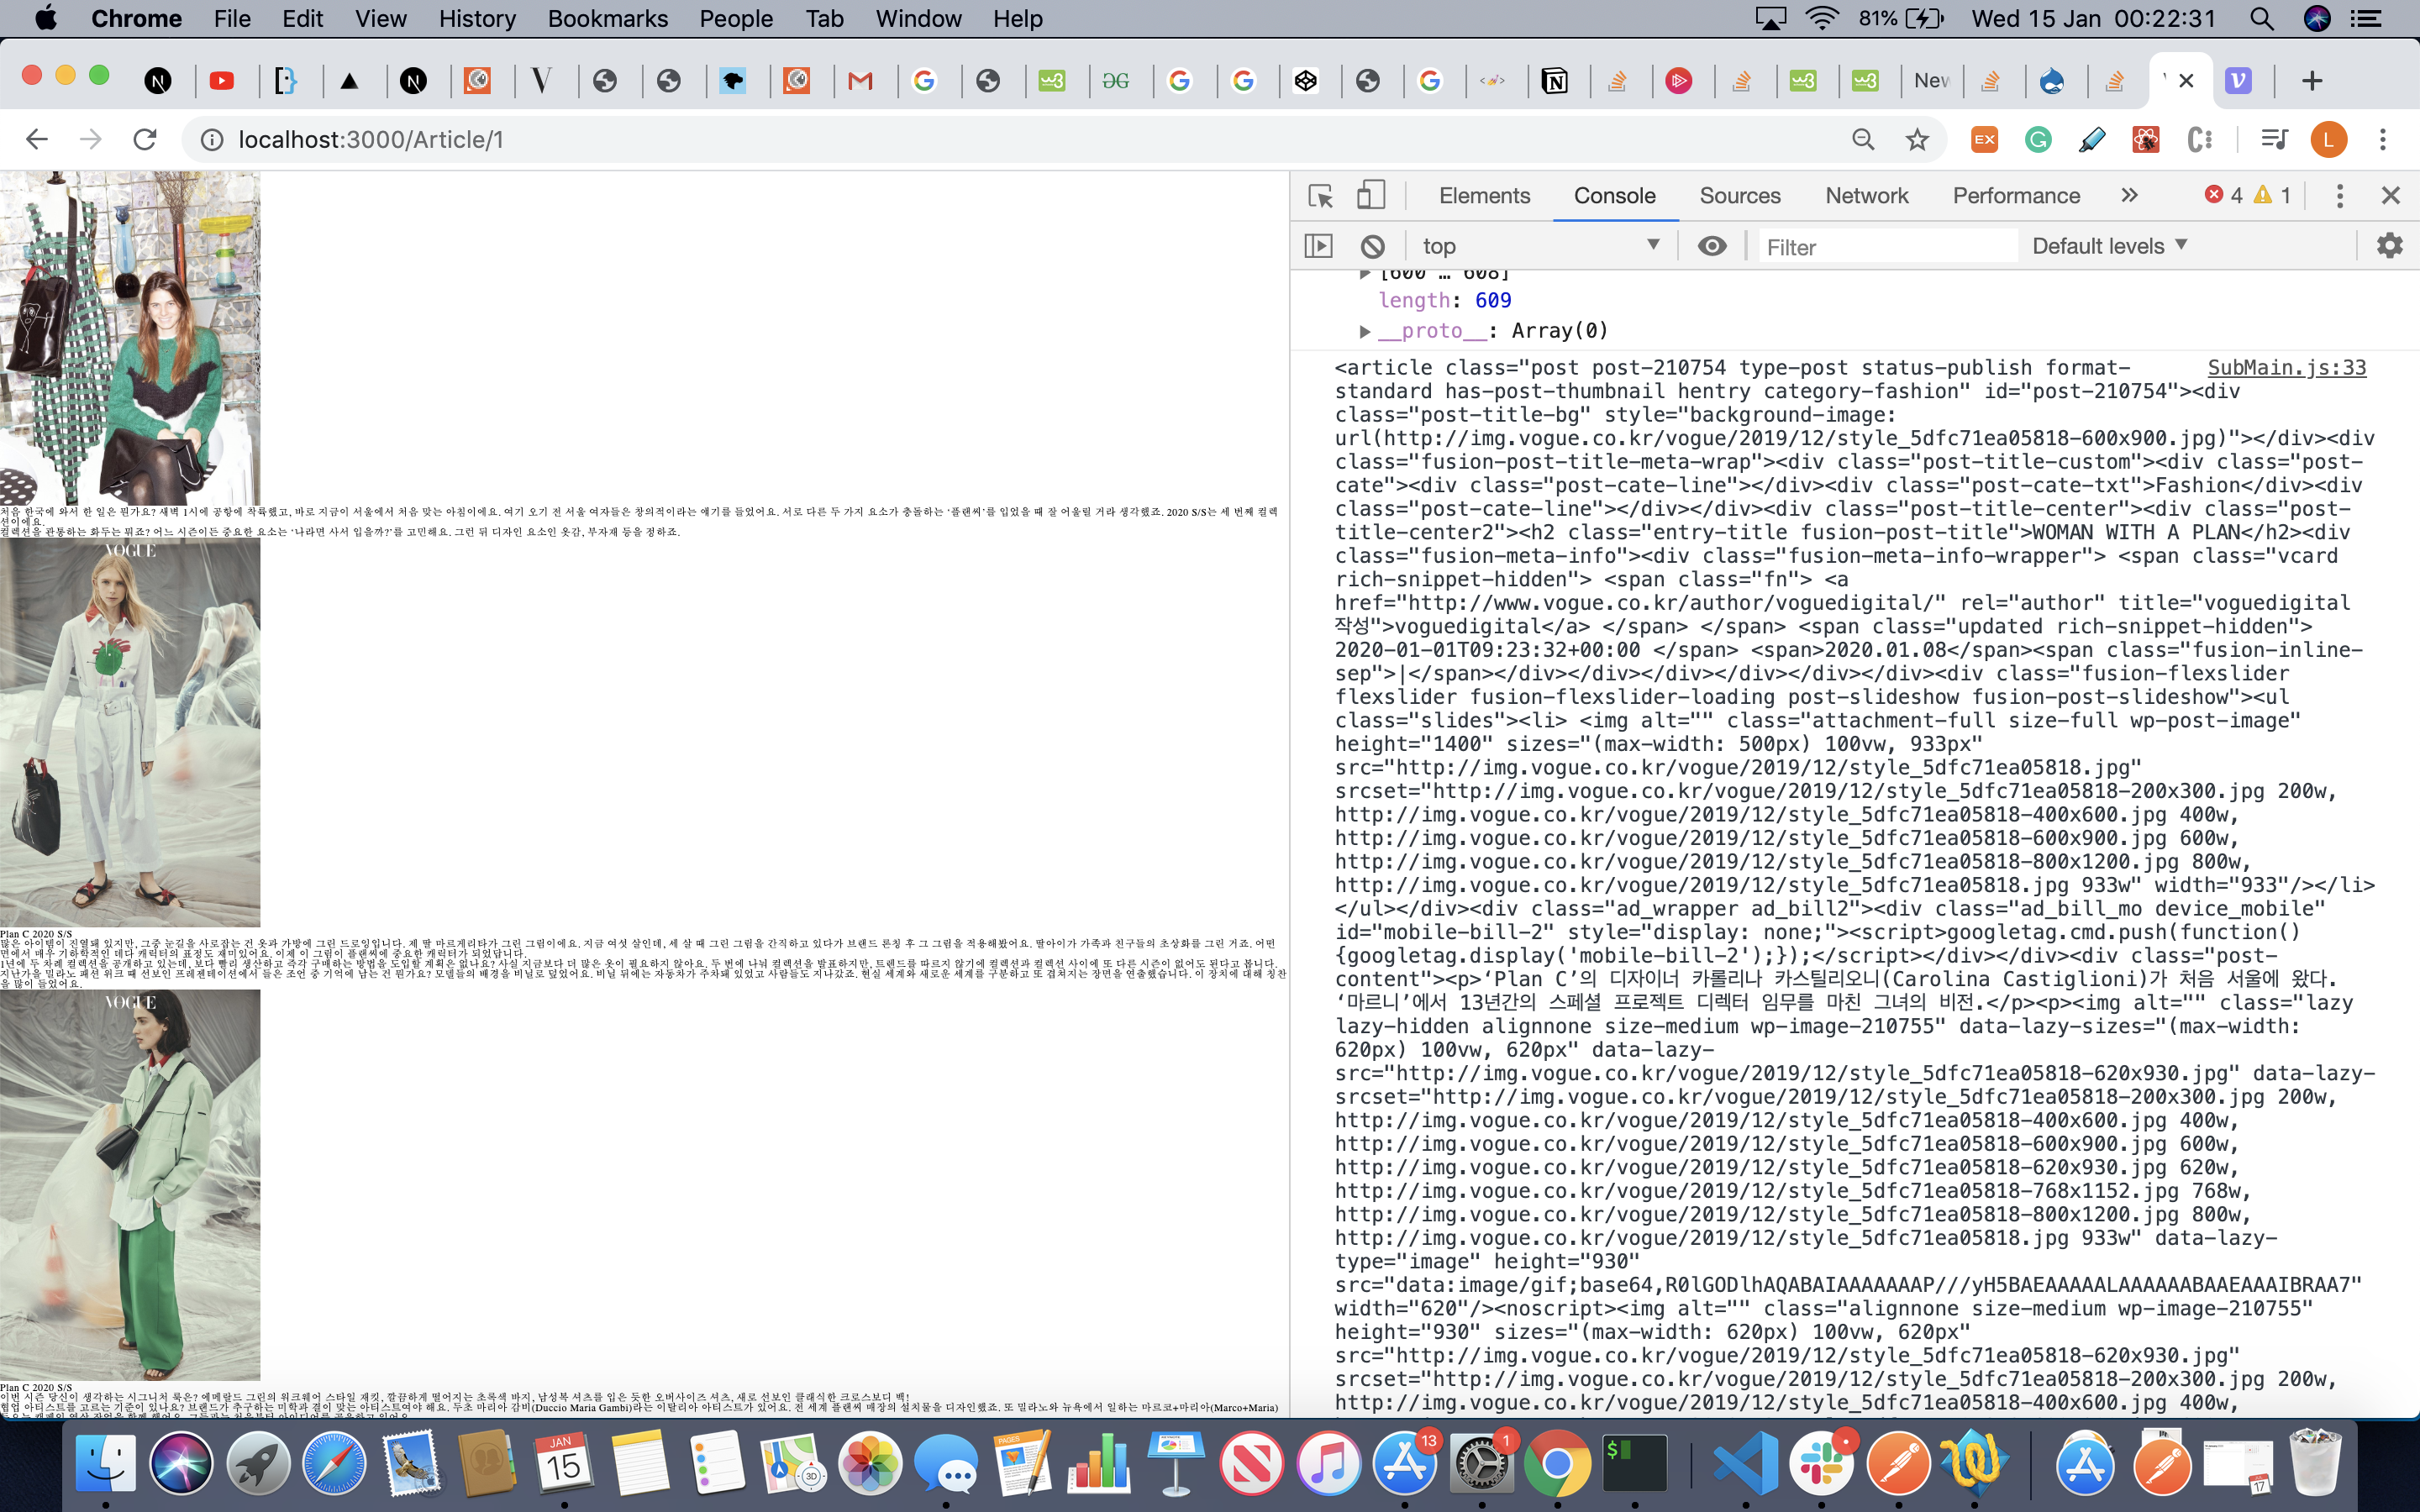Viewport: 2420px width, 1512px height.
Task: Click the site info icon in address bar
Action: (x=211, y=140)
